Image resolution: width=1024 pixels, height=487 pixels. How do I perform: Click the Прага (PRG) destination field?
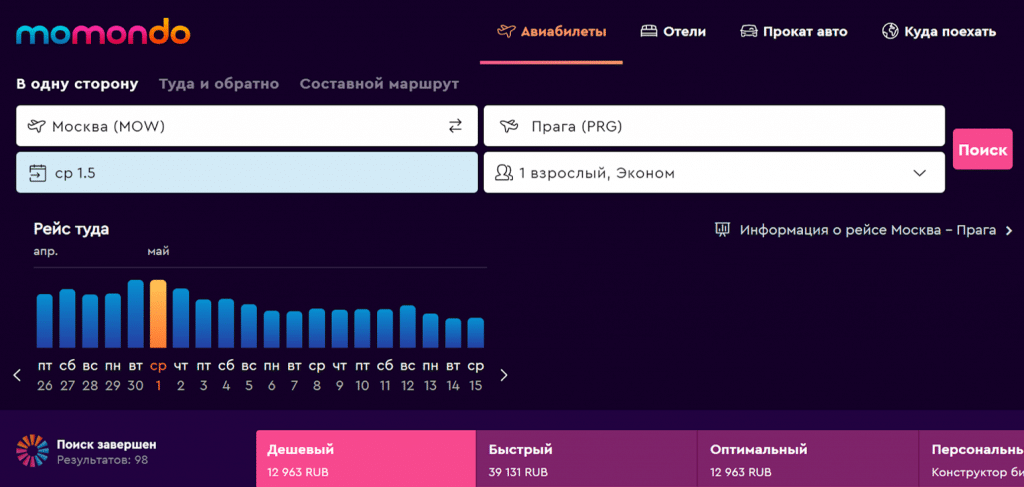[714, 126]
